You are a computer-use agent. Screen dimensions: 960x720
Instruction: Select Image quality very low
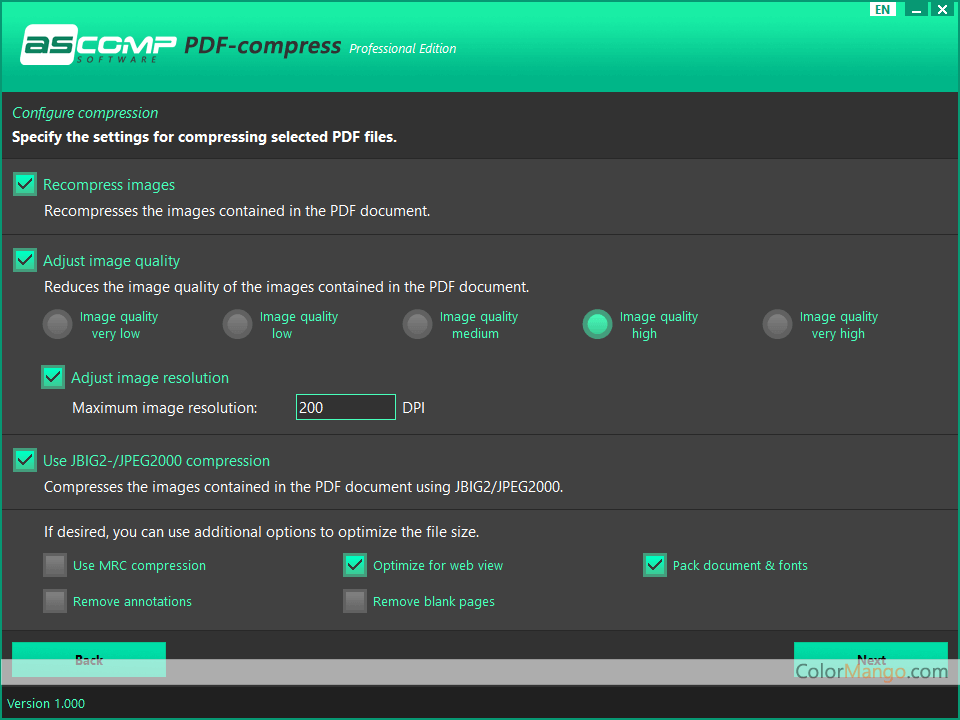(x=57, y=324)
